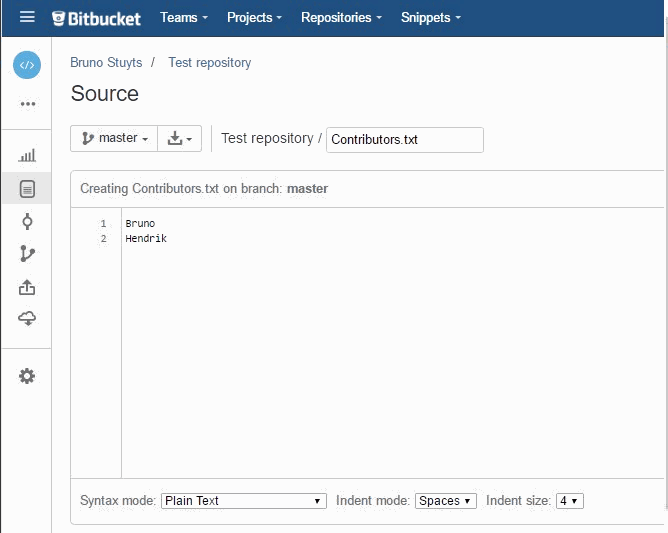Open the more actions ellipsis in sidebar
This screenshot has height=533, width=668.
(27, 104)
